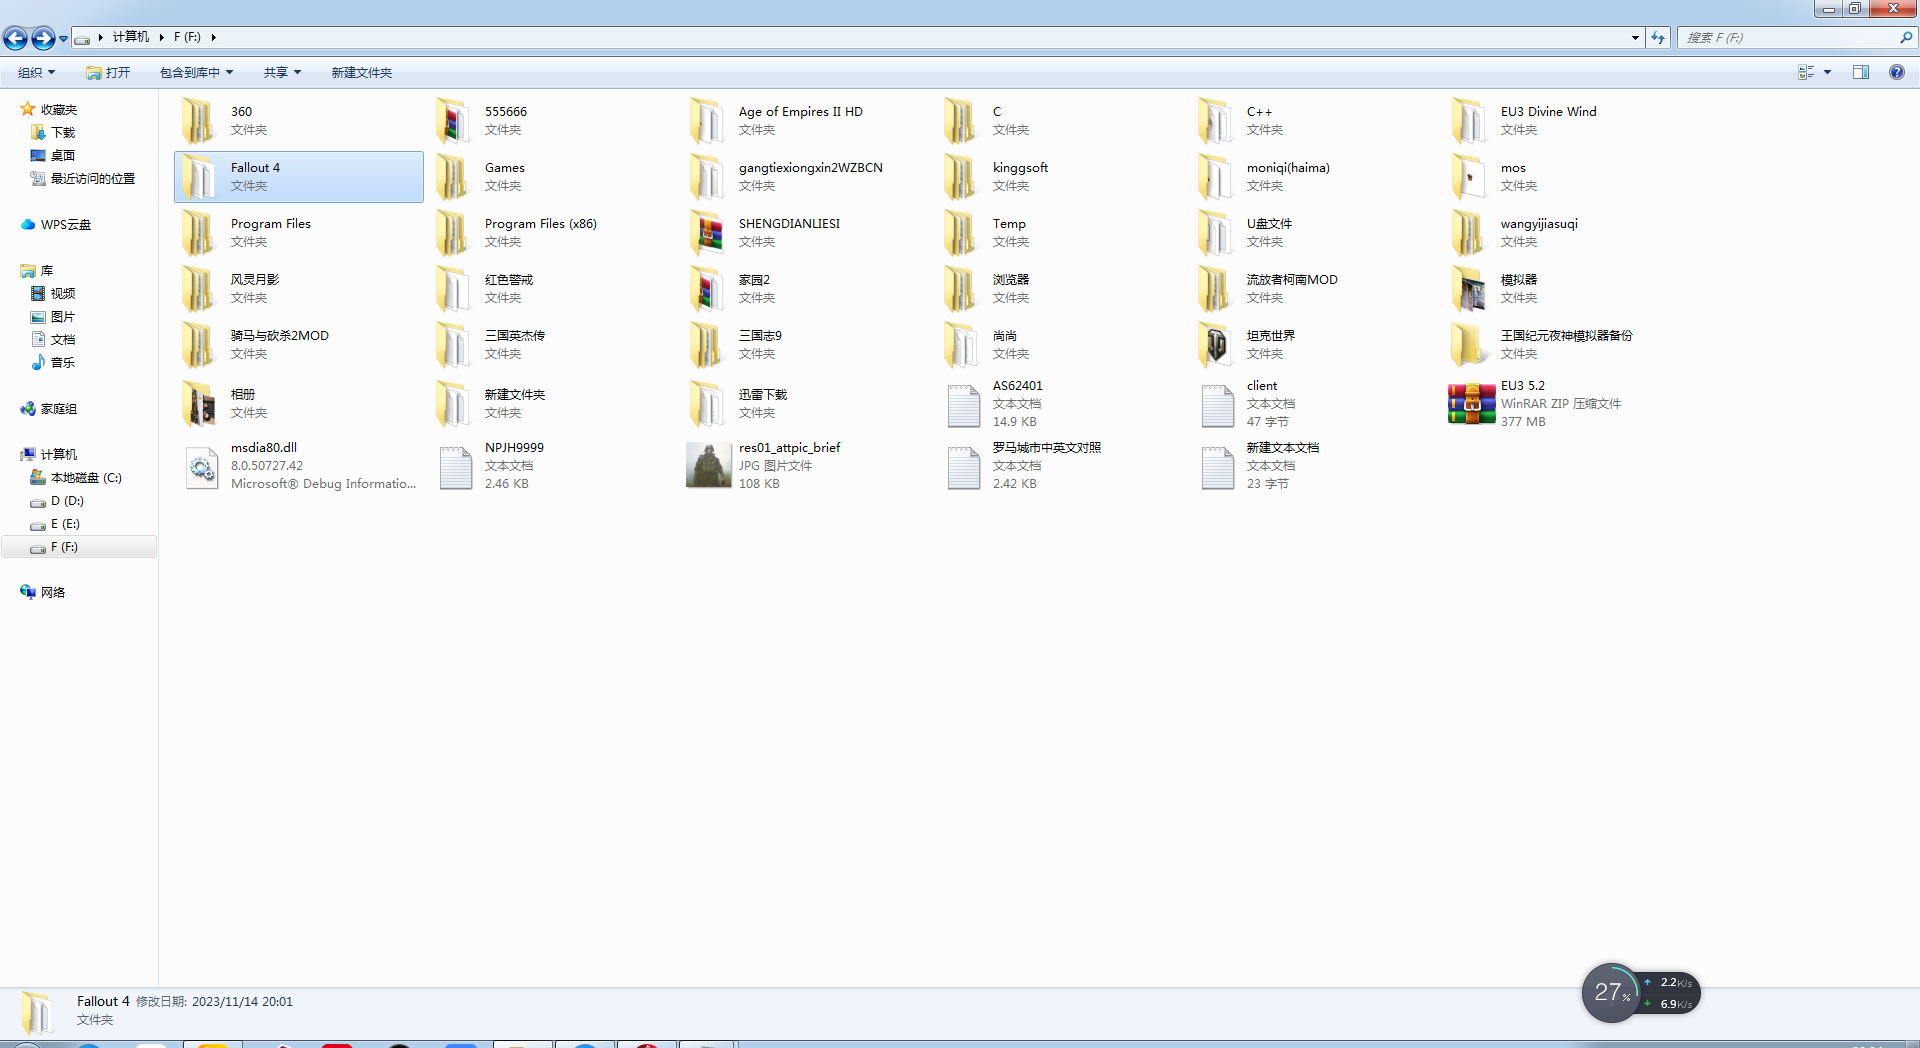
Task: Select res01_attpic_brief image thumbnail
Action: pyautogui.click(x=709, y=465)
